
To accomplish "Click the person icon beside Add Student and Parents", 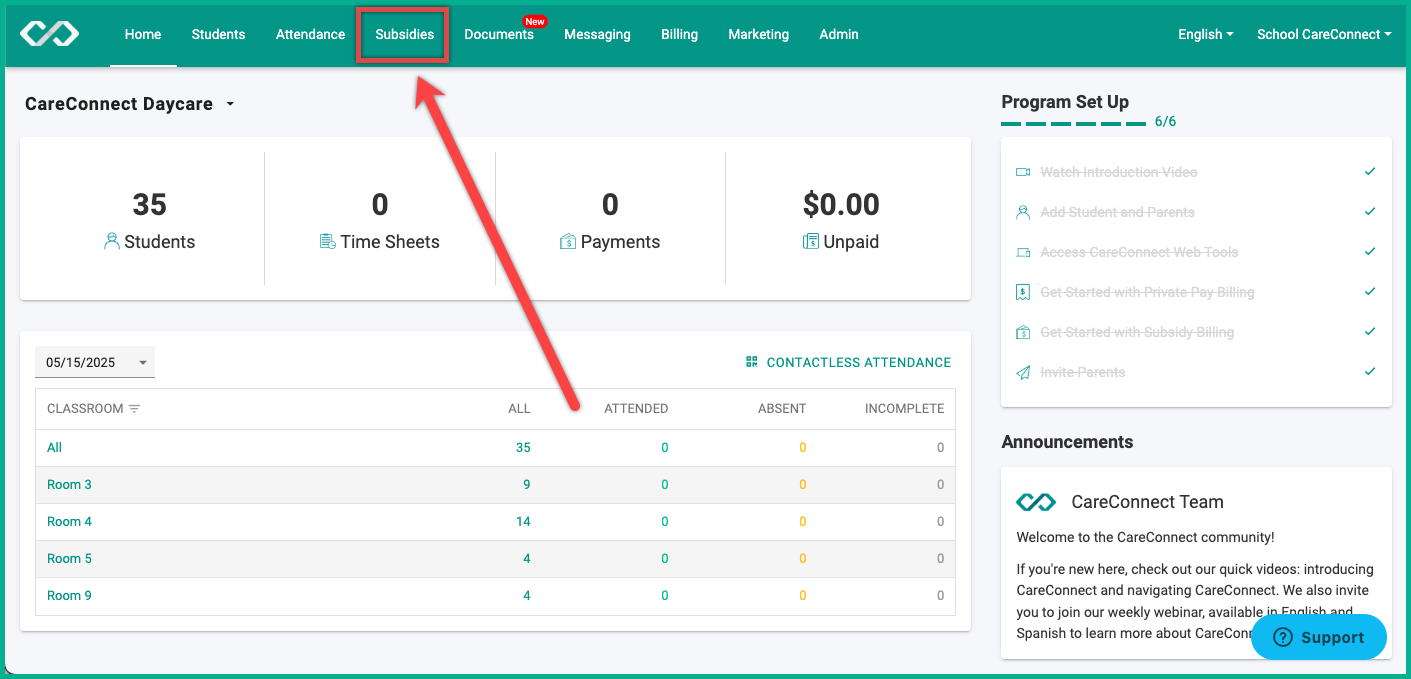I will click(x=1023, y=212).
